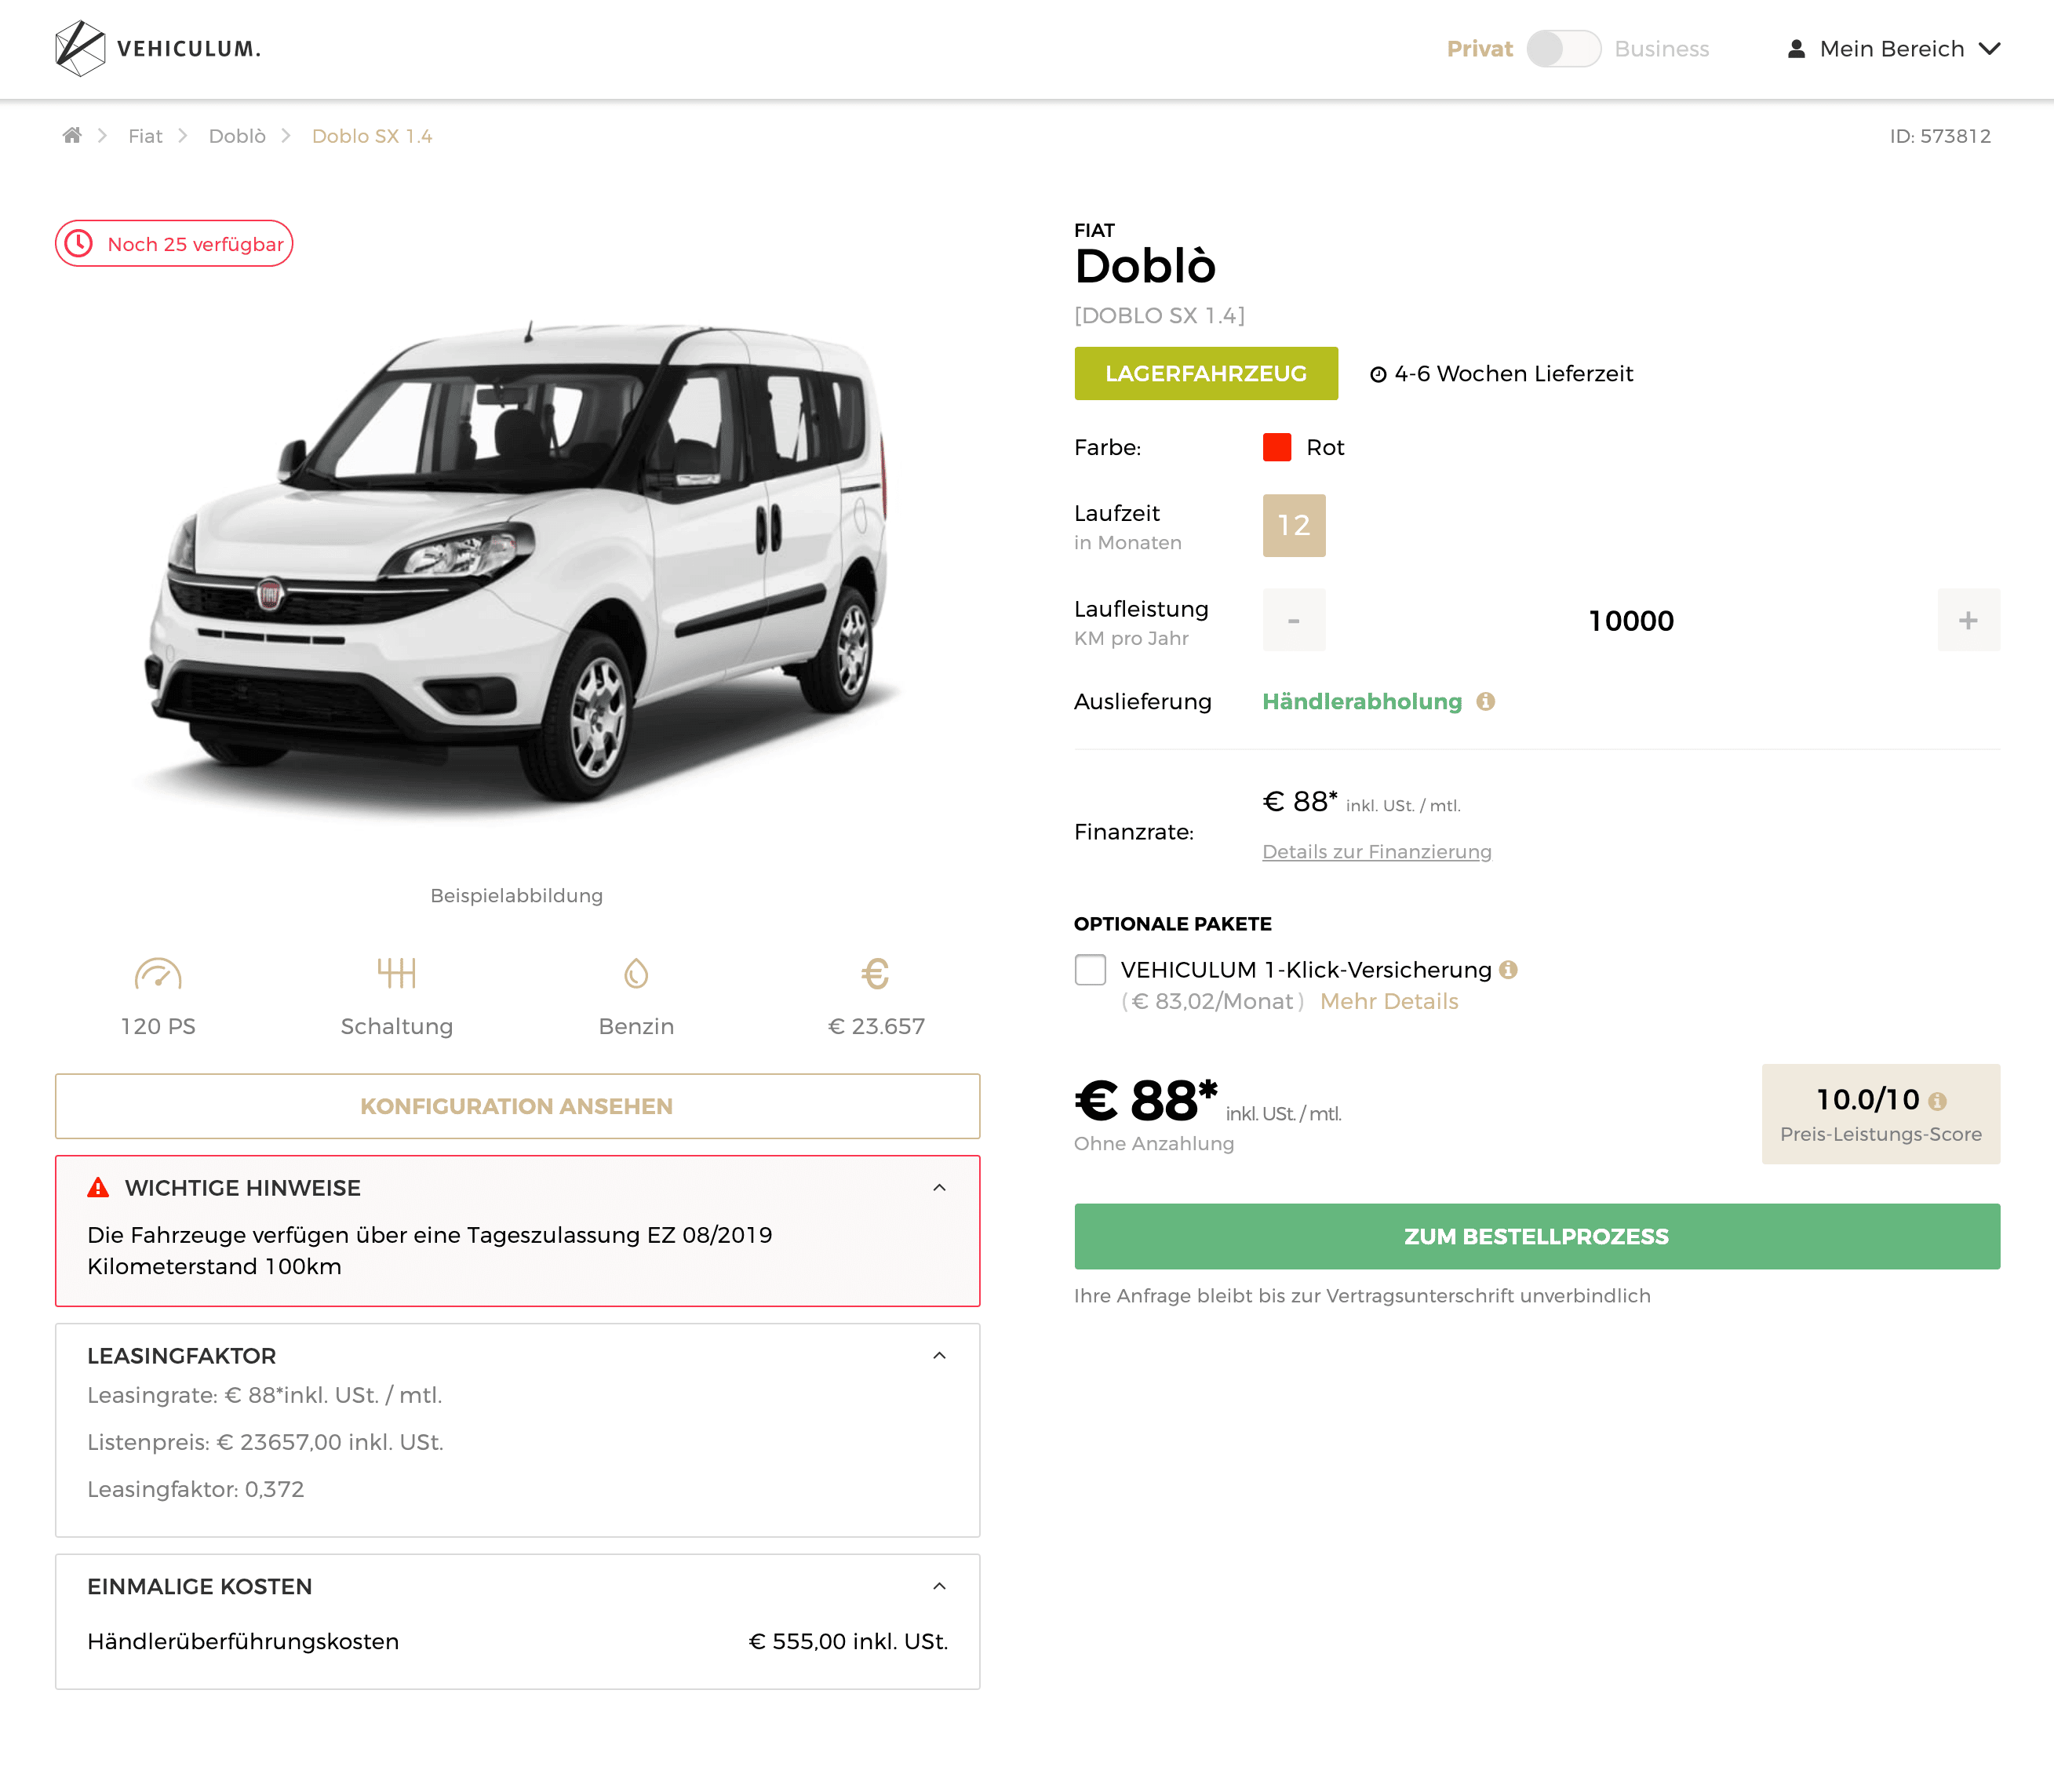Open the Mein Bereich dropdown
Viewport: 2054px width, 1792px height.
coord(1893,48)
